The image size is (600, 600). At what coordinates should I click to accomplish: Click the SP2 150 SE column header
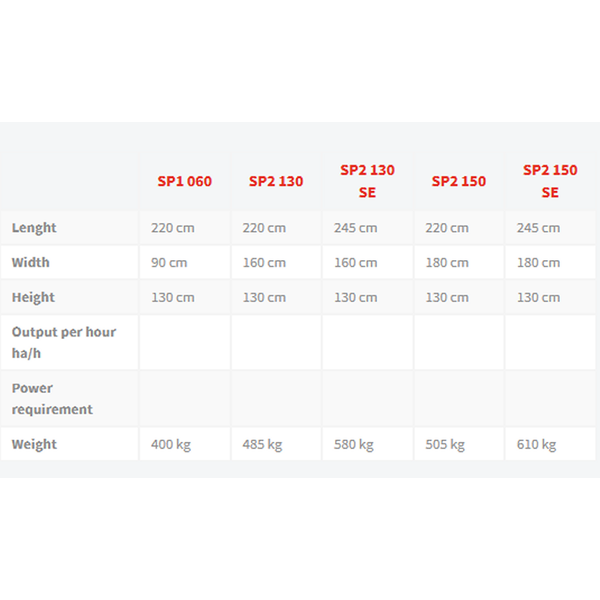(x=550, y=181)
